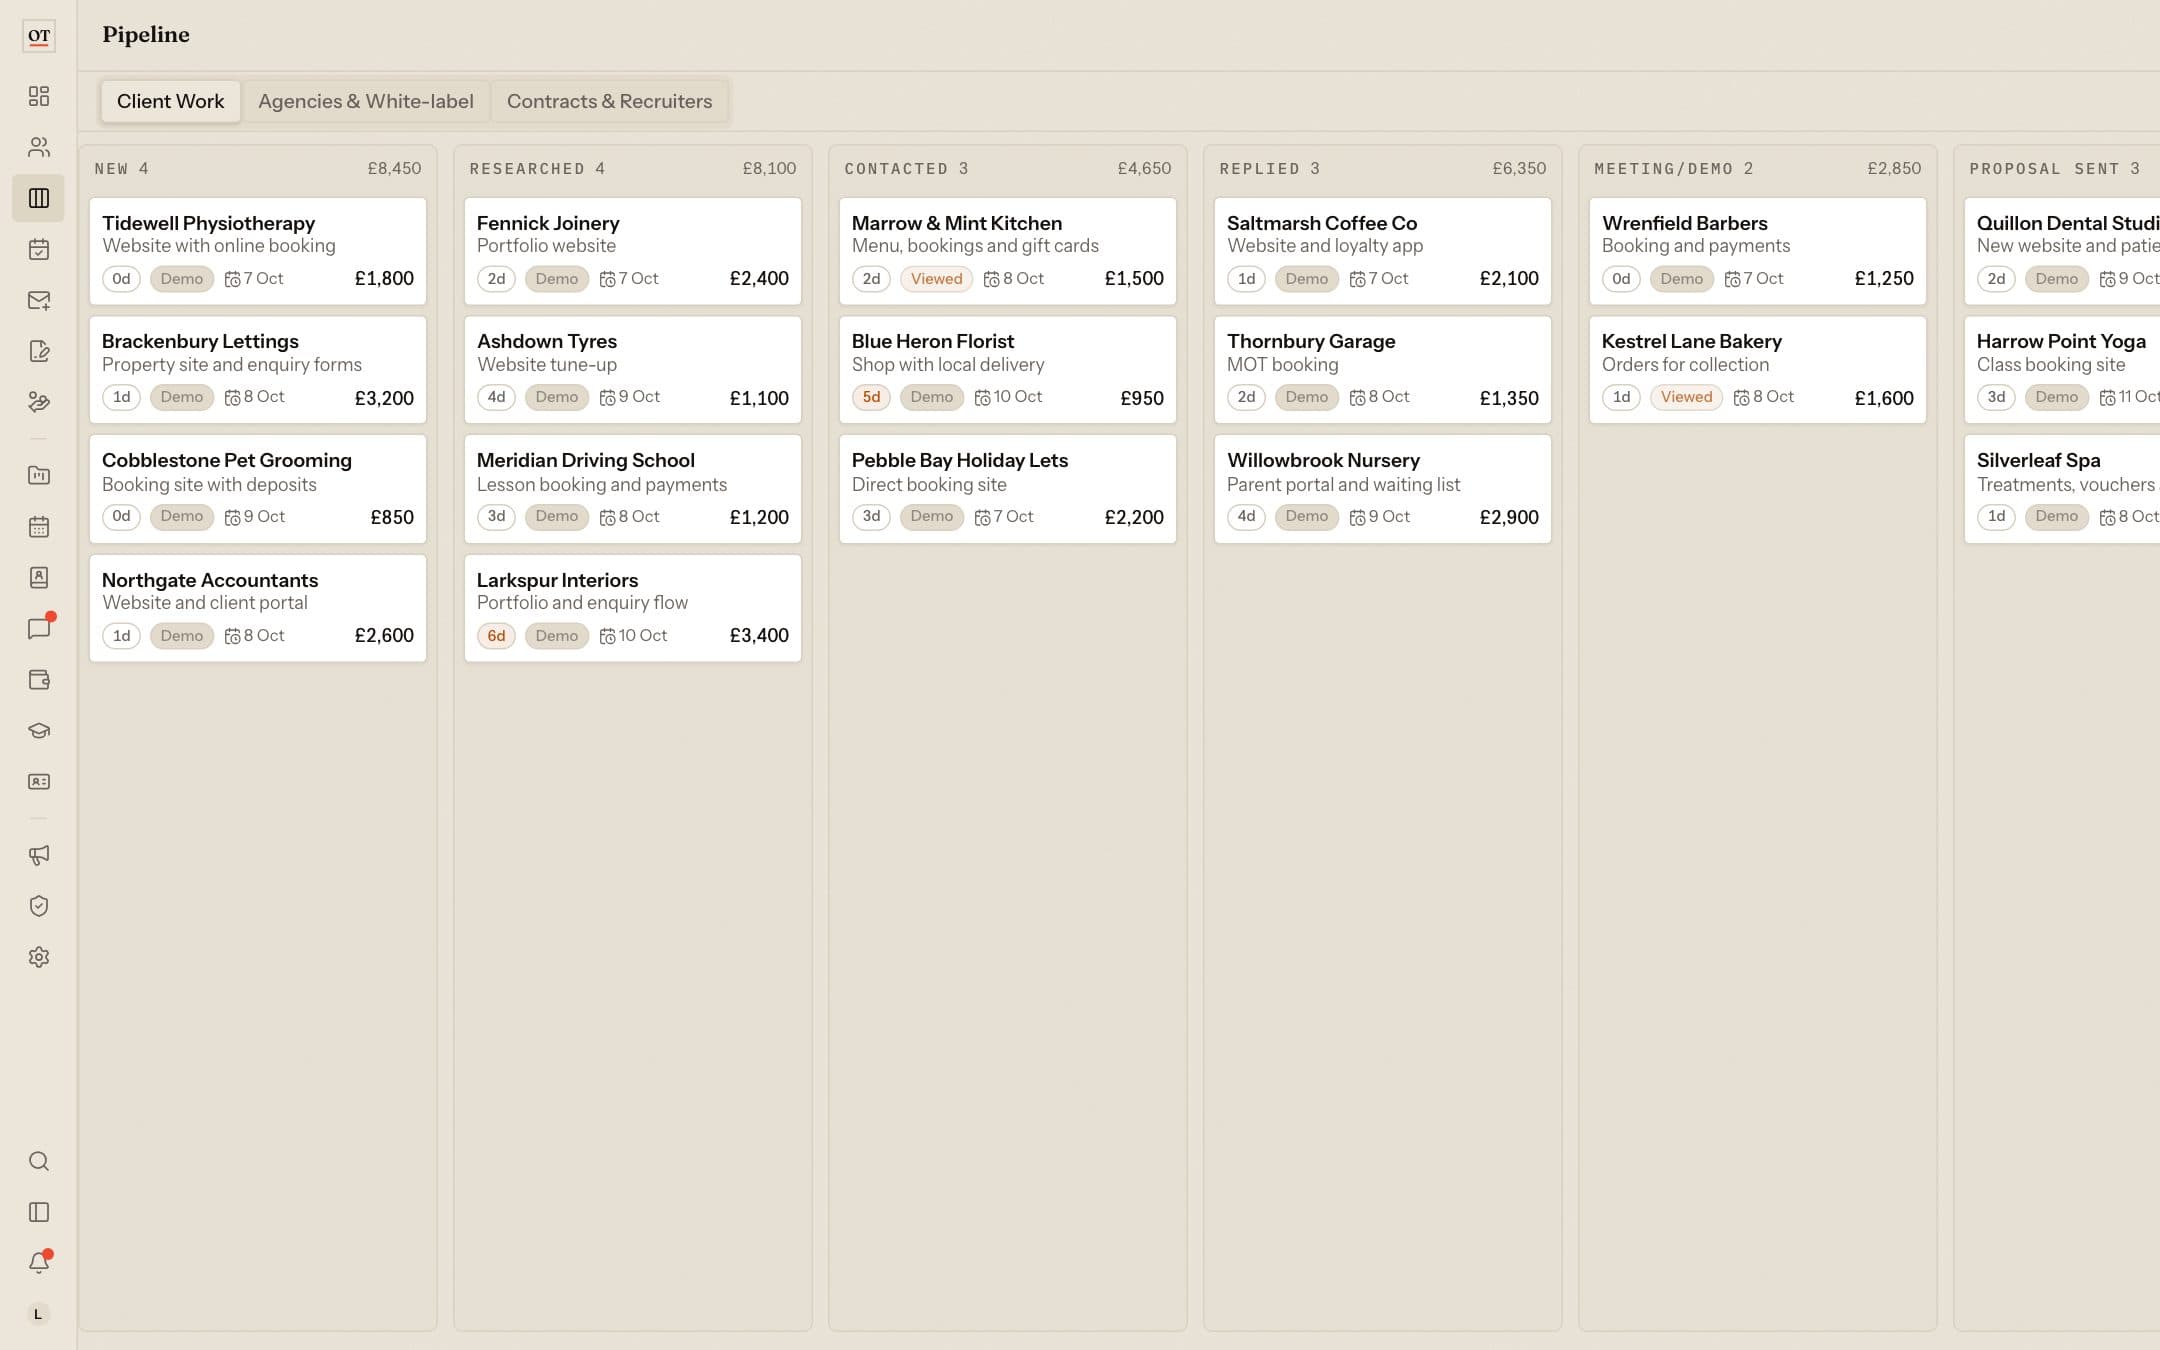Switch to the Contracts & Recruiters tab
Viewport: 2160px width, 1350px height.
pos(609,101)
